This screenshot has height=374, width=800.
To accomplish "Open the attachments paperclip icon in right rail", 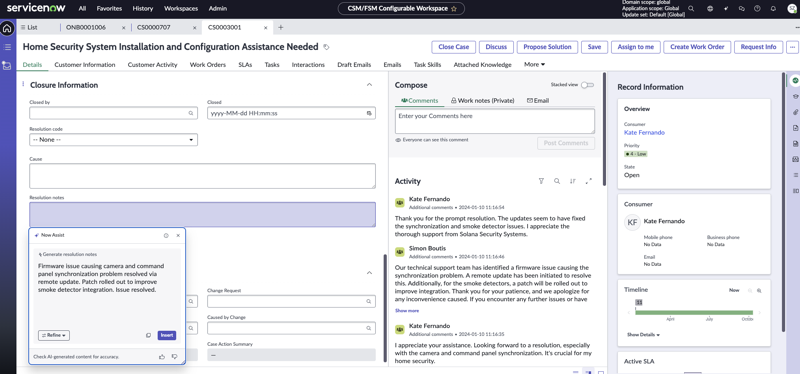I will pos(795,112).
